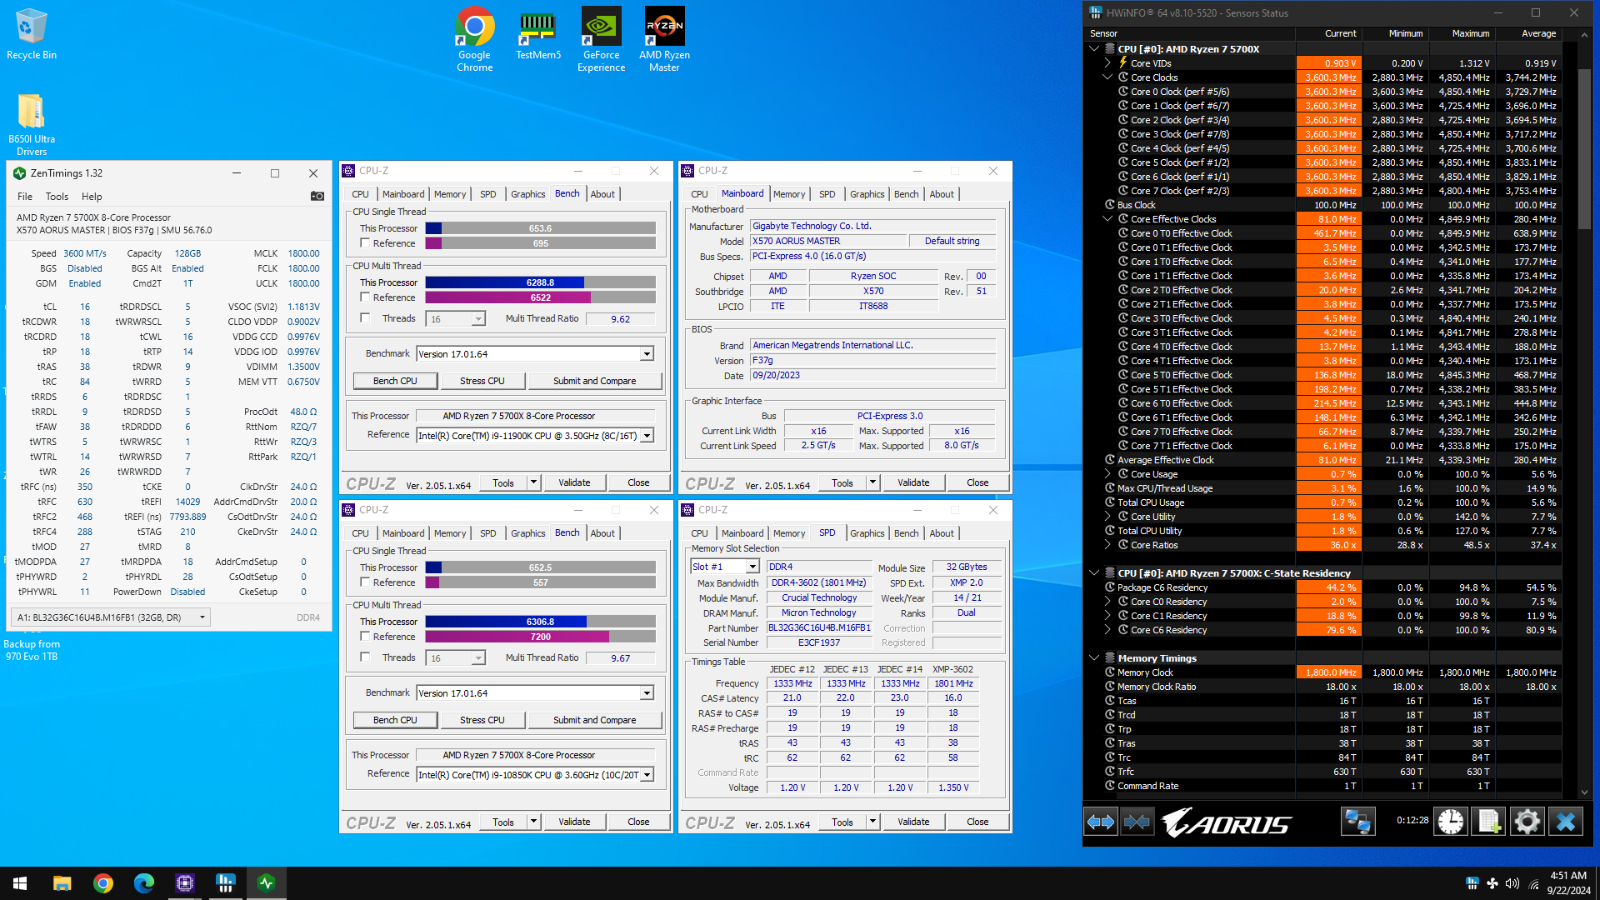Click HWiNFO tray icon in system tray
This screenshot has height=900, width=1600.
pyautogui.click(x=1472, y=883)
